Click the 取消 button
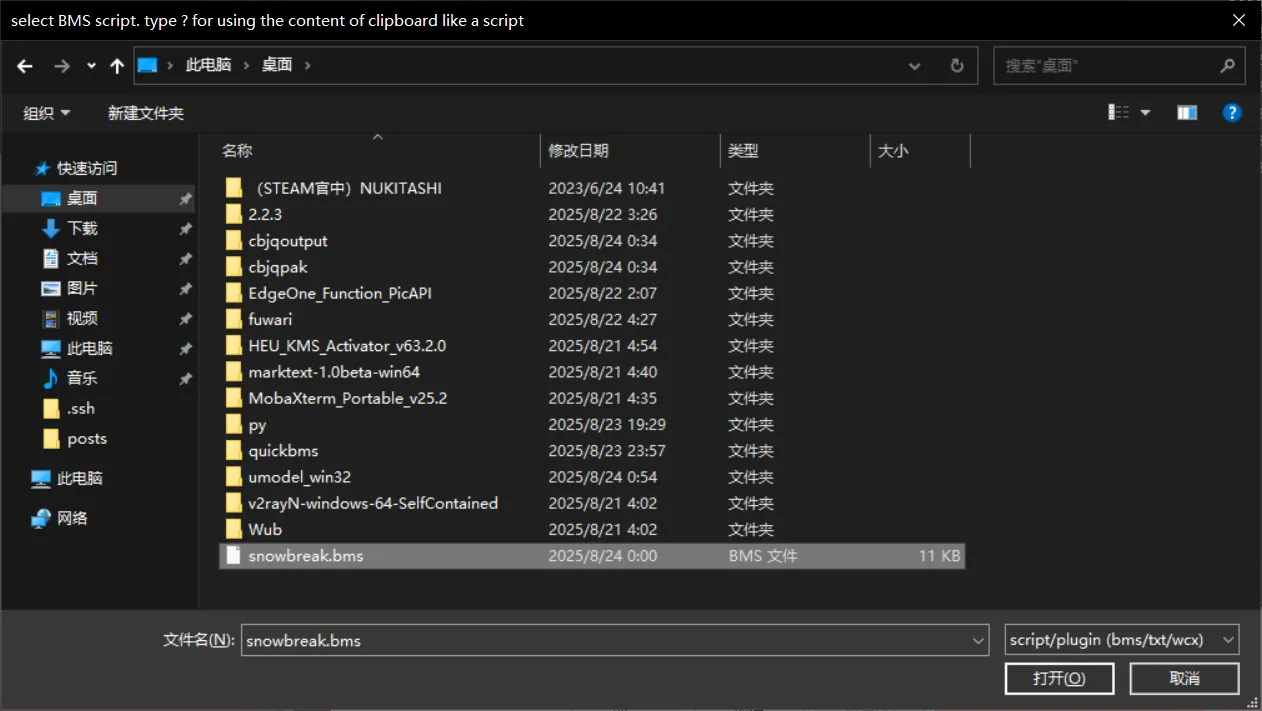This screenshot has width=1262, height=711. [1184, 679]
